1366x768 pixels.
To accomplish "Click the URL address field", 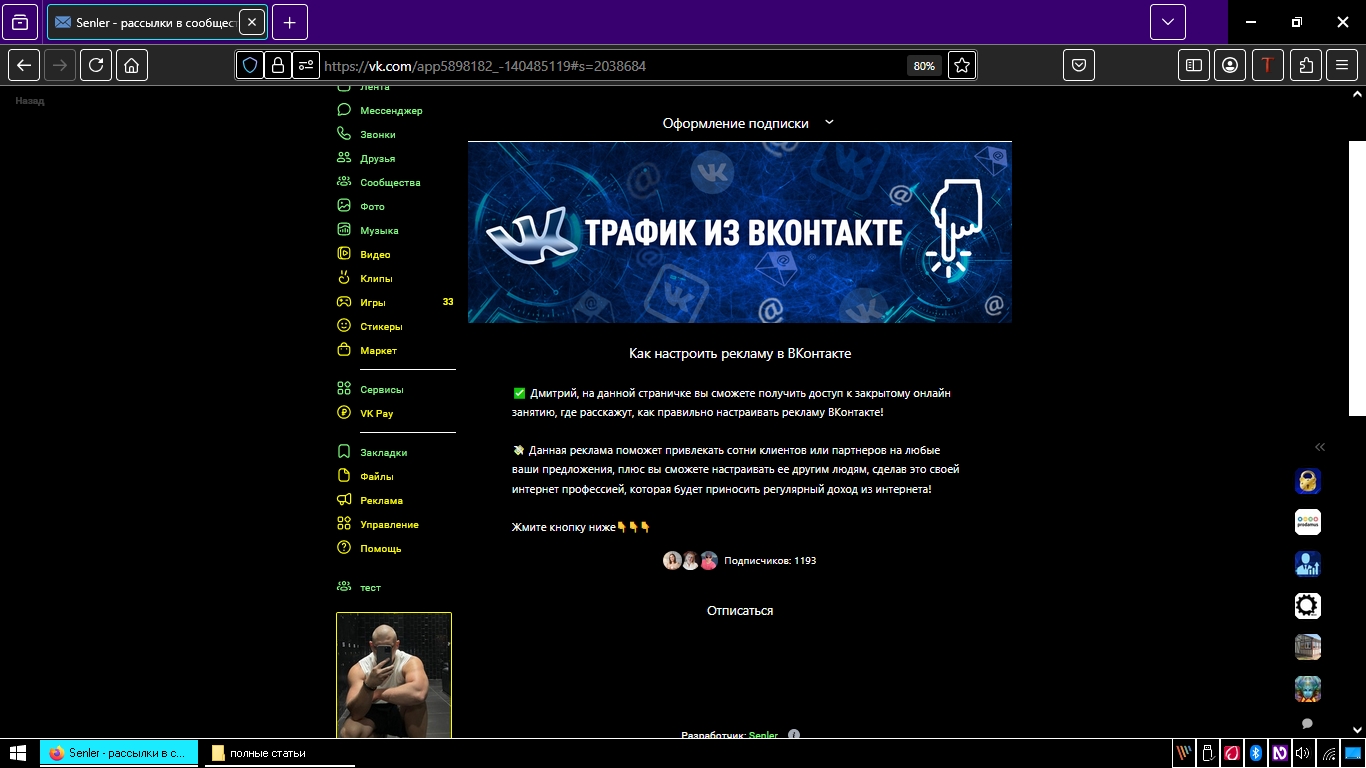I will [x=610, y=66].
